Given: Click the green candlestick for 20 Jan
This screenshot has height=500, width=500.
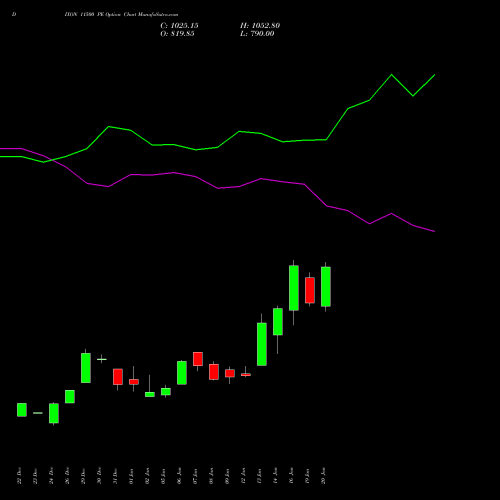Looking at the screenshot, I should coord(326,287).
